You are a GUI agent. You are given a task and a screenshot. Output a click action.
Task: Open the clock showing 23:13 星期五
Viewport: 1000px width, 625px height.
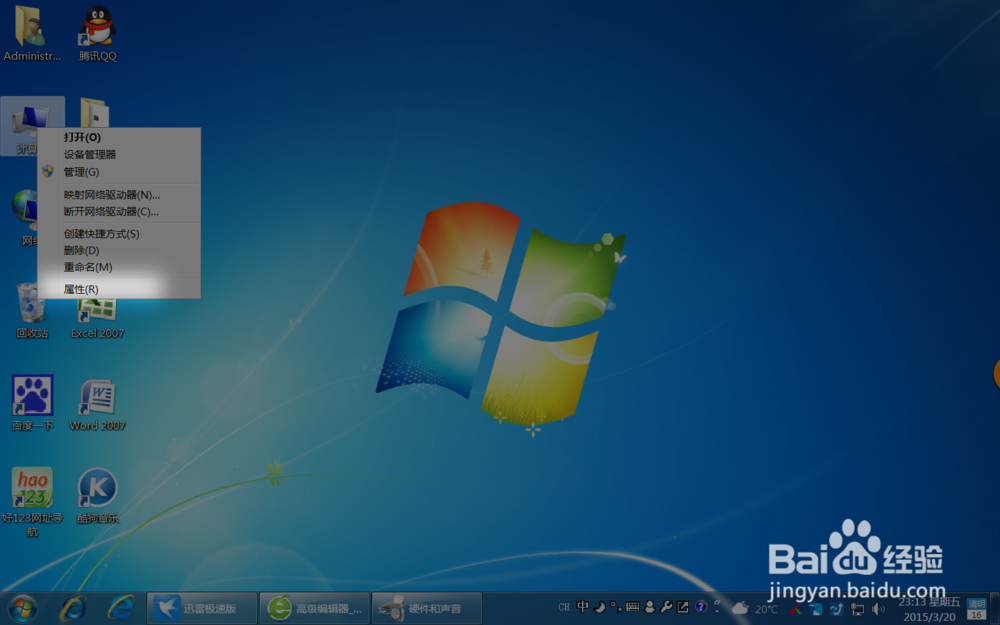[x=929, y=609]
